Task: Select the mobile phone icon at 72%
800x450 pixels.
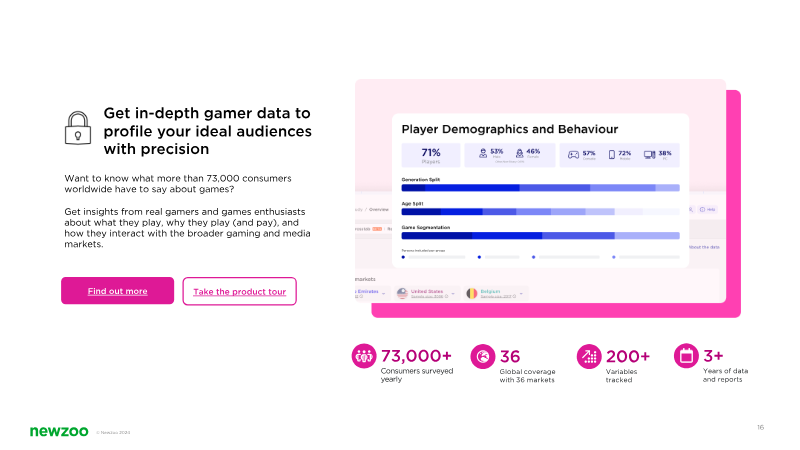Action: pyautogui.click(x=612, y=155)
